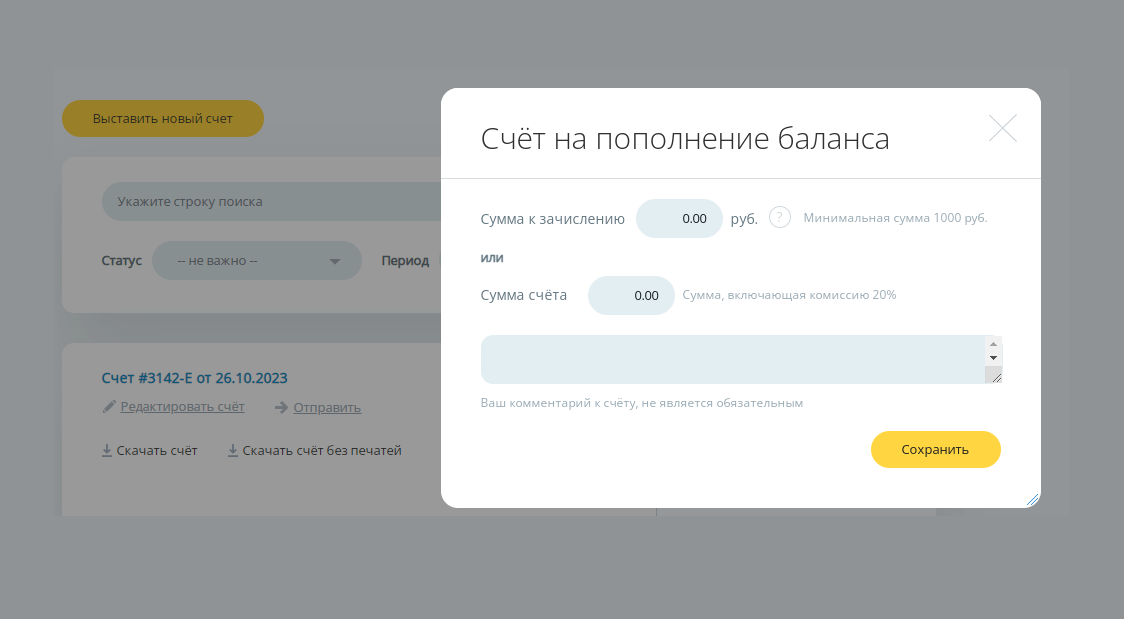The height and width of the screenshot is (619, 1124).
Task: Click the Укажите строку поиска search field
Action: click(270, 201)
